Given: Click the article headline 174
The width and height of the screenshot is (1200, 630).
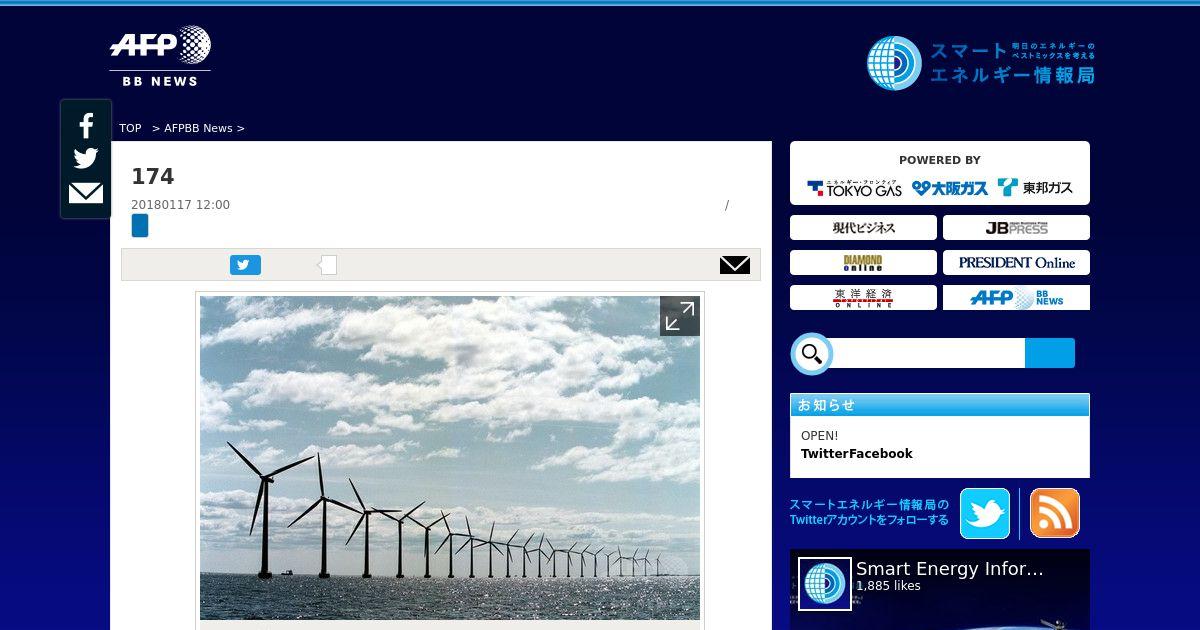Looking at the screenshot, I should [153, 177].
